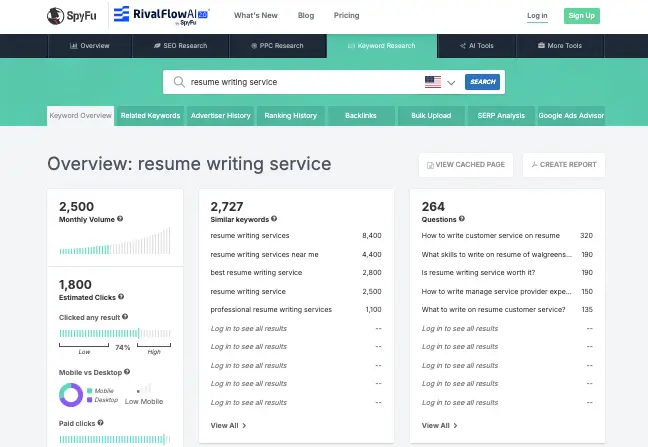This screenshot has height=447, width=648.
Task: Switch to the Related Keywords tab
Action: pyautogui.click(x=150, y=116)
